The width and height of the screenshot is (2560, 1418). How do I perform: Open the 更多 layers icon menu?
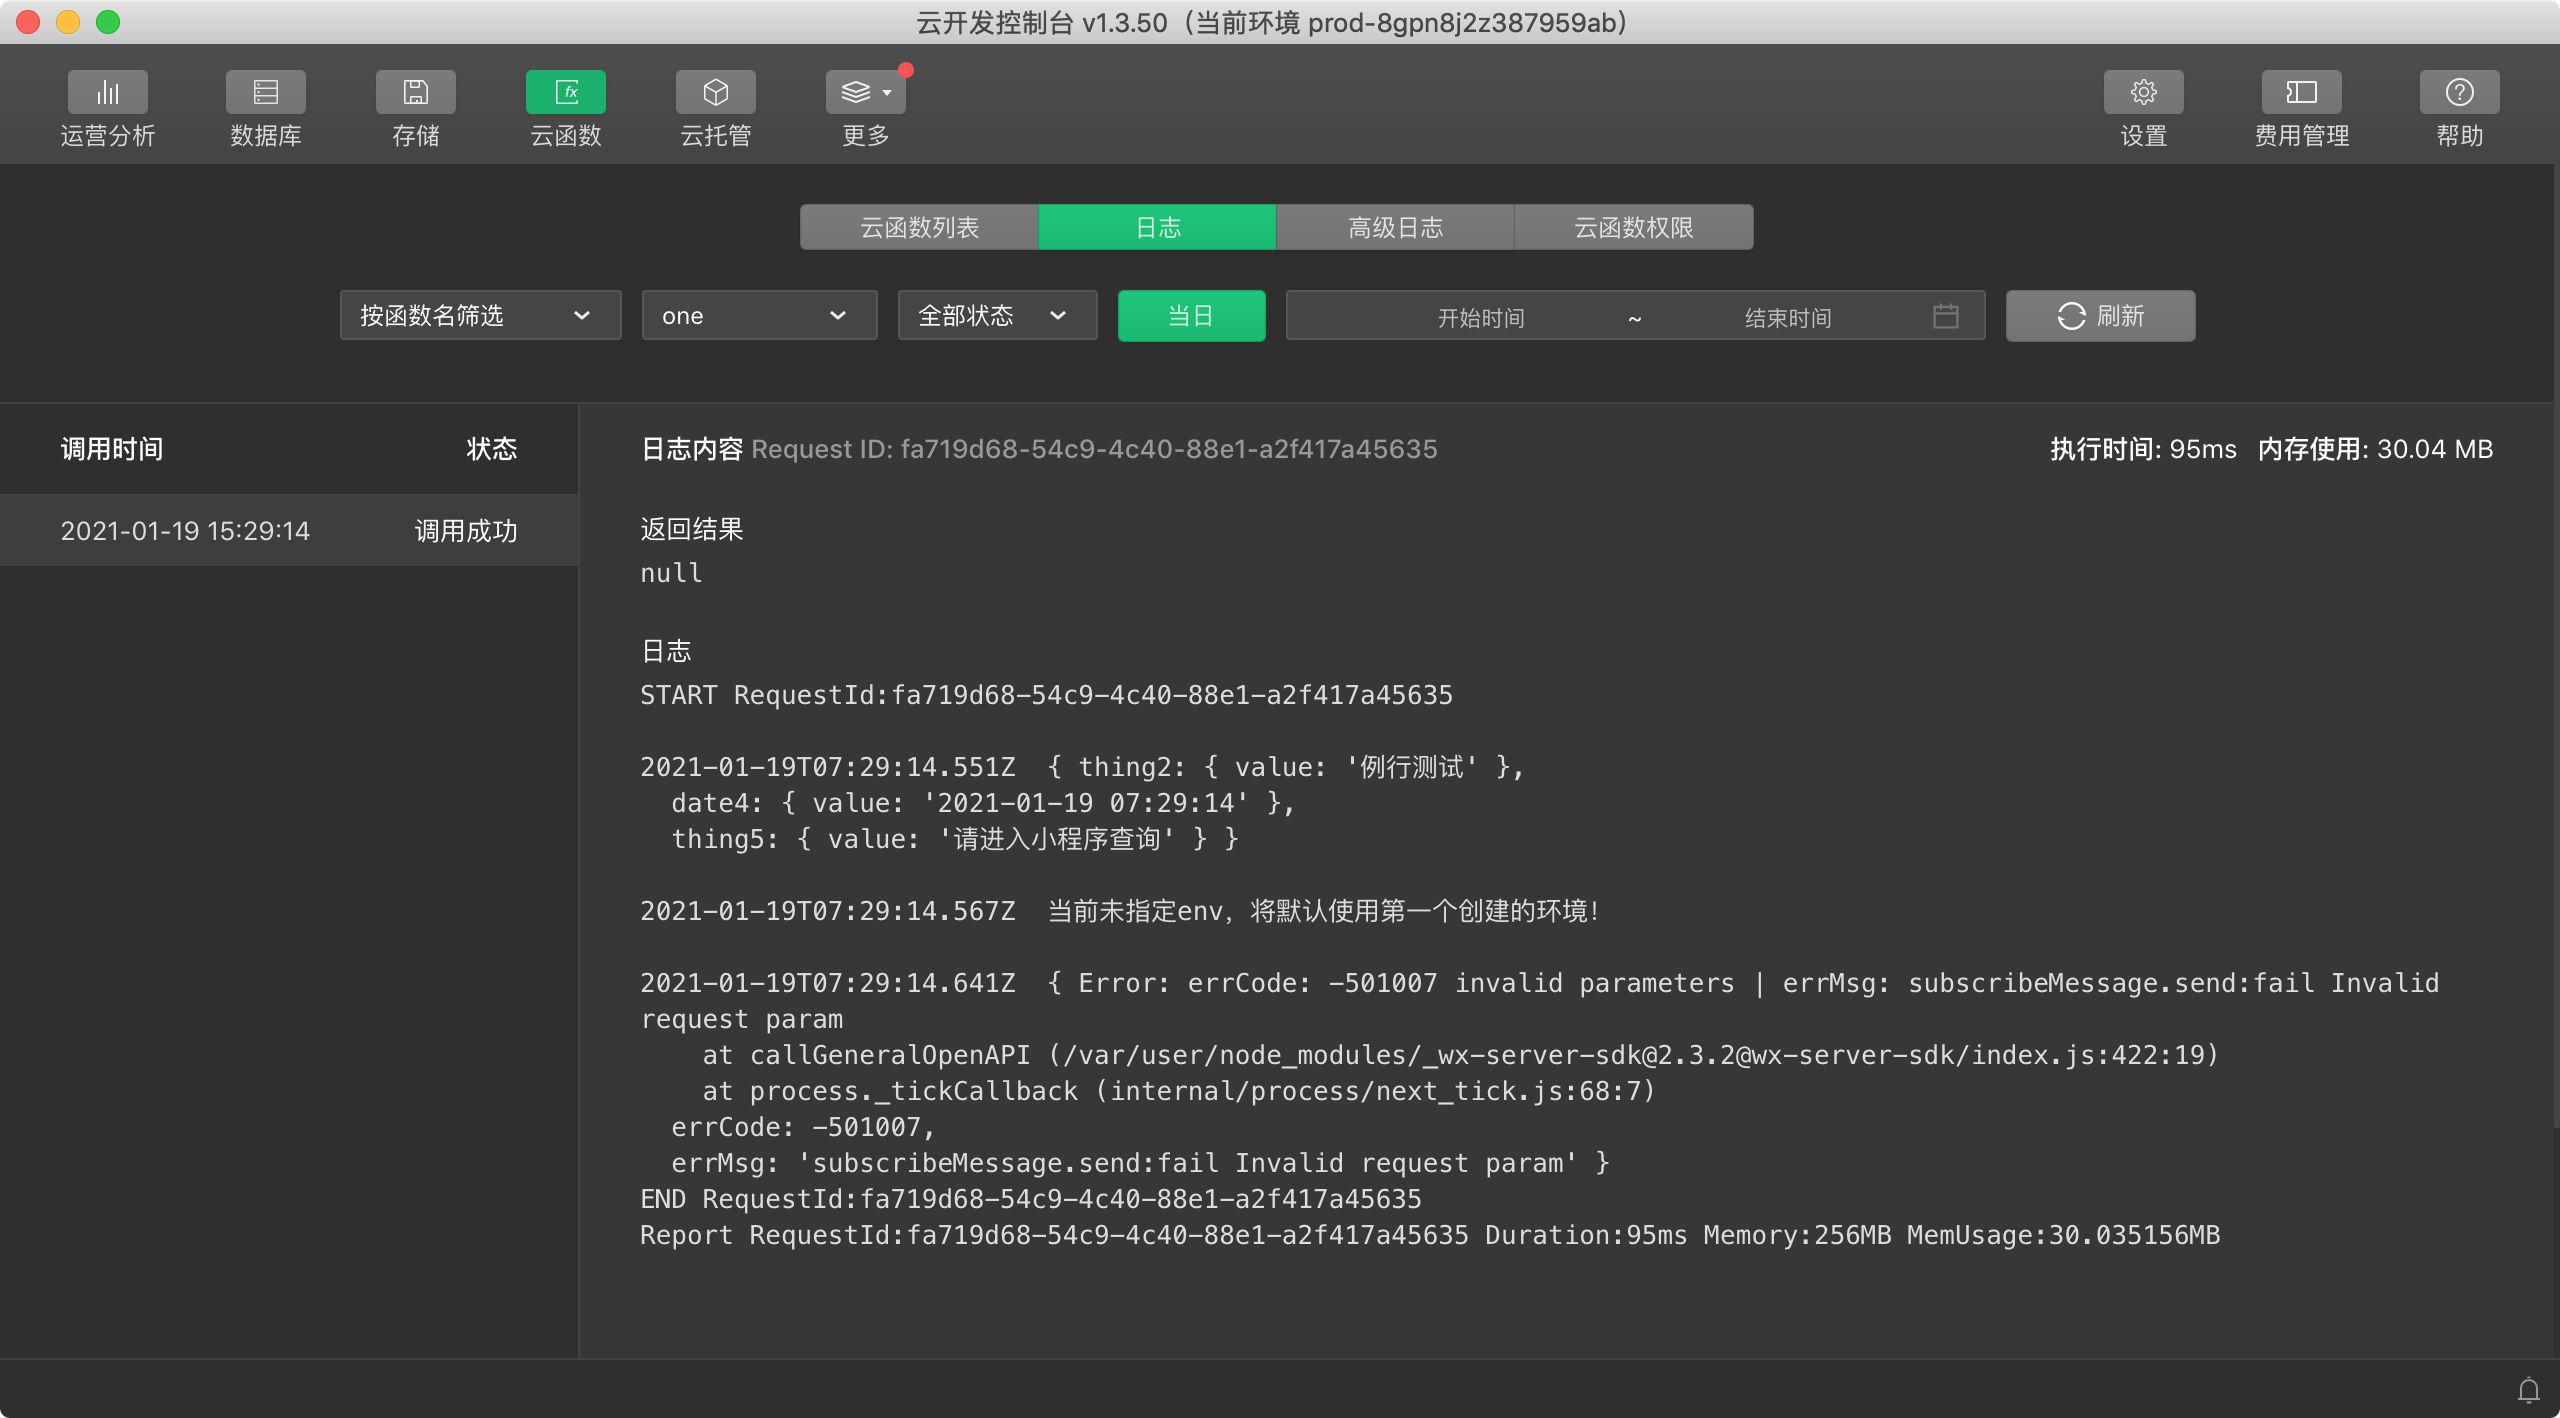coord(865,93)
